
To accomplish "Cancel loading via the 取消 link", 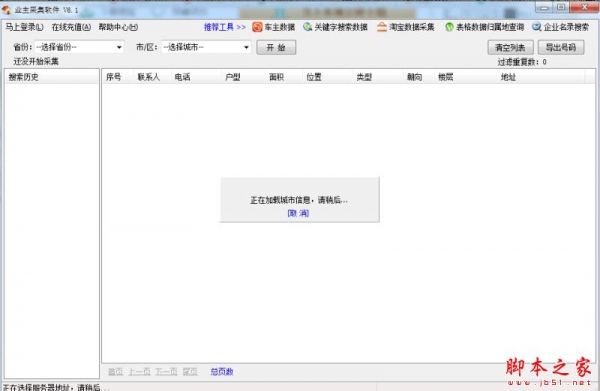I will pos(298,213).
